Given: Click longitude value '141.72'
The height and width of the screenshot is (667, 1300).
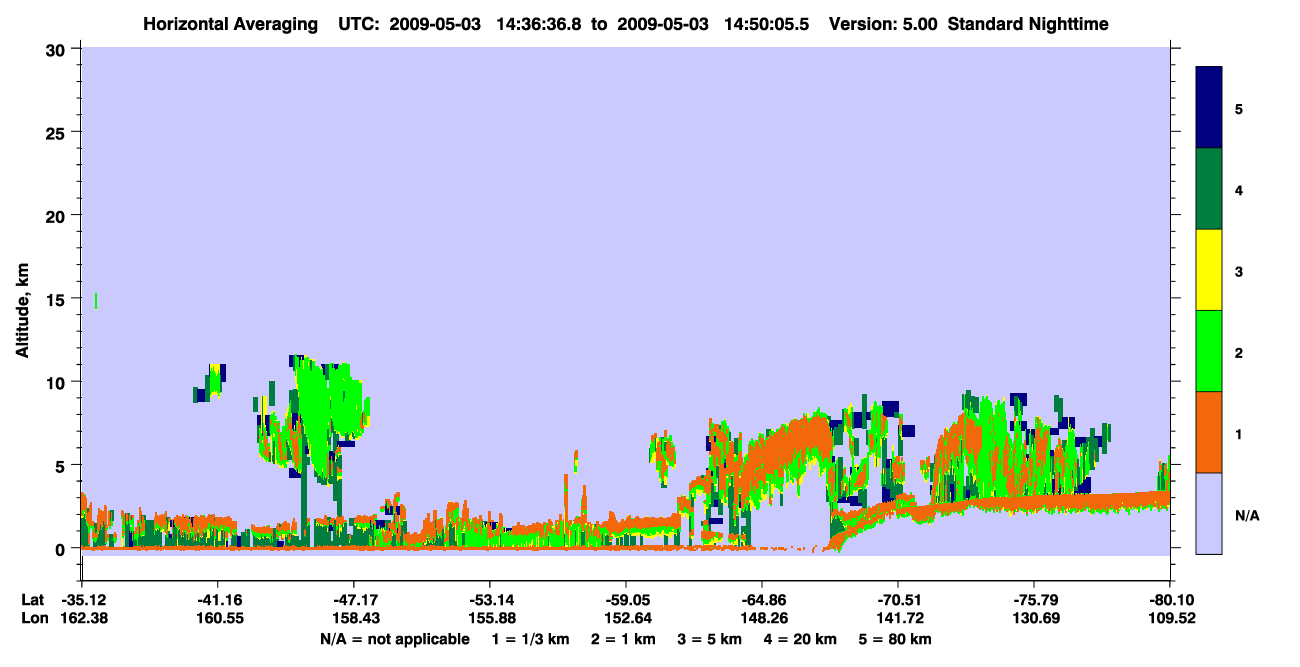Looking at the screenshot, I should coord(899,619).
